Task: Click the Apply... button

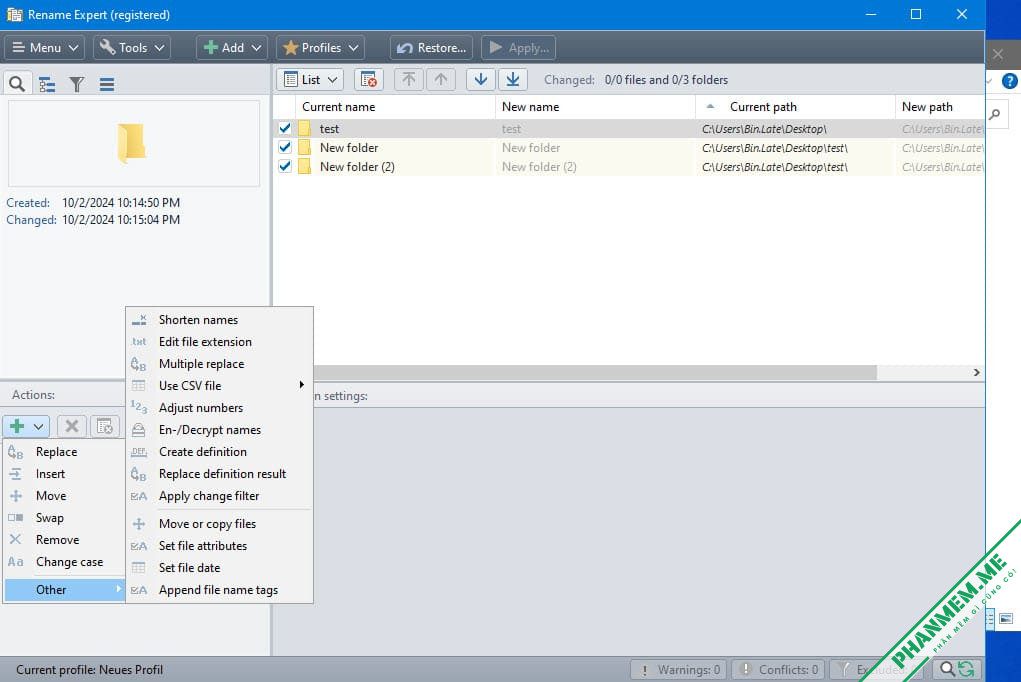Action: 518,48
